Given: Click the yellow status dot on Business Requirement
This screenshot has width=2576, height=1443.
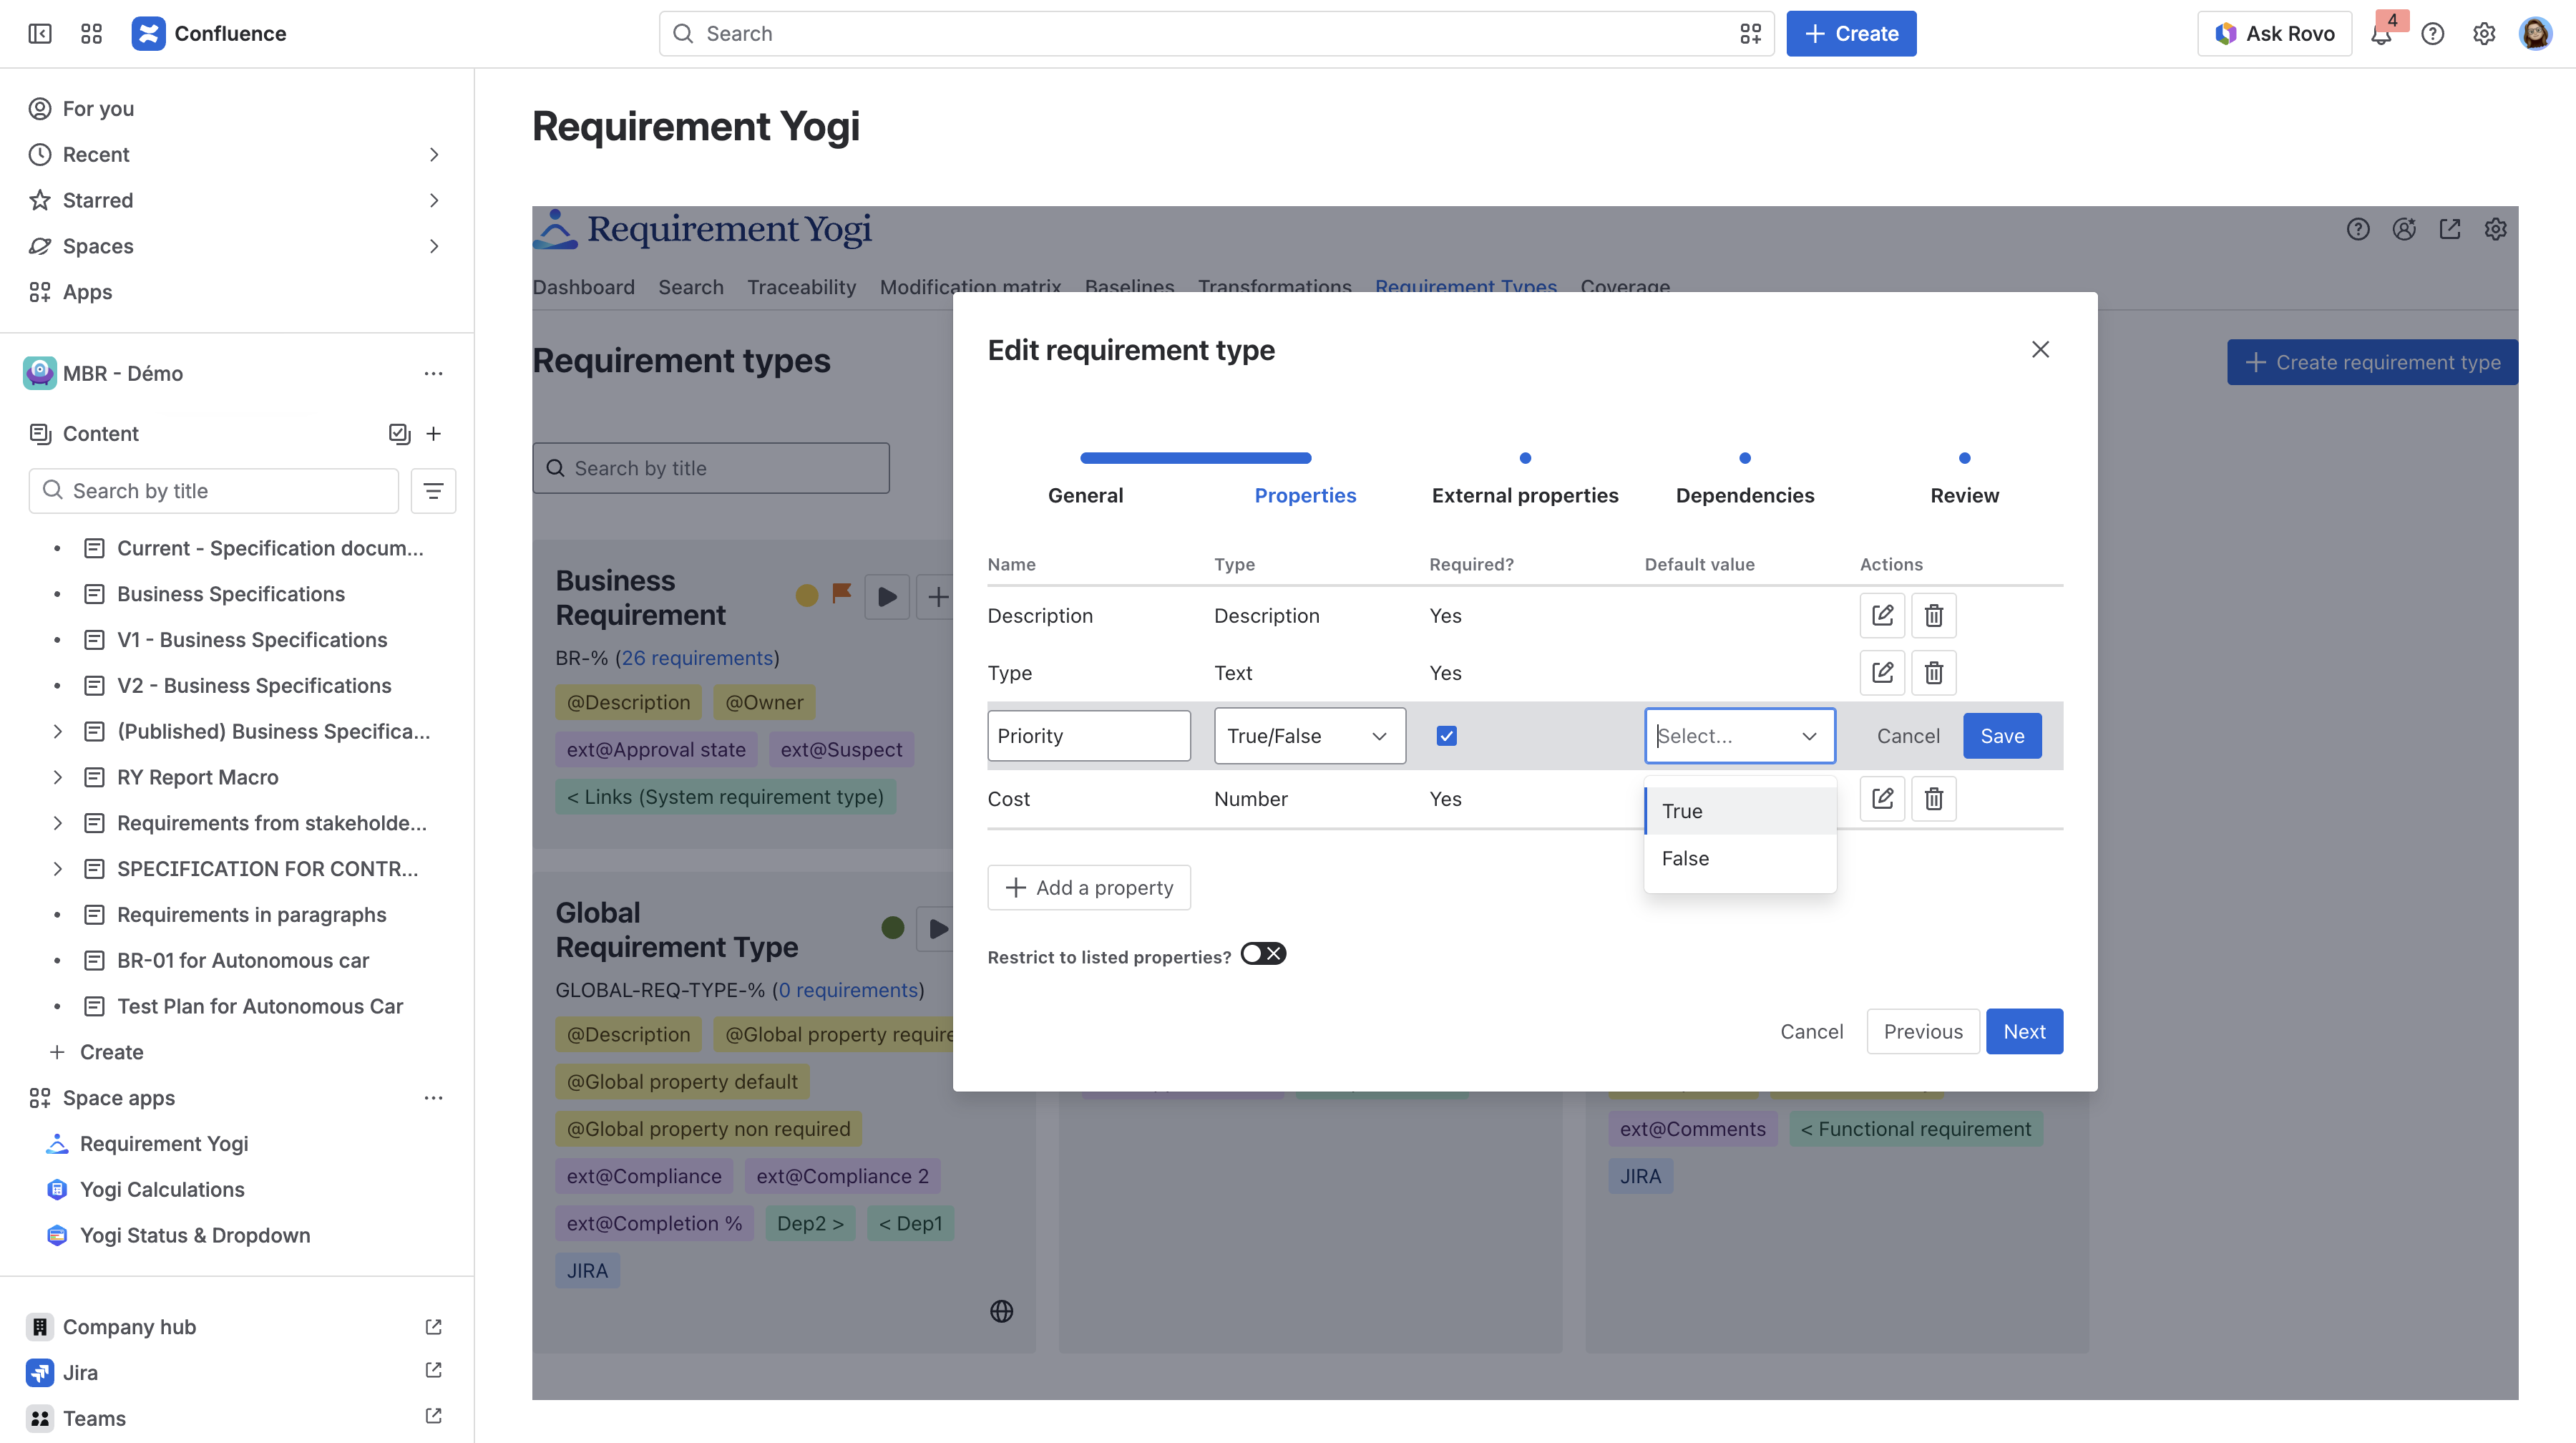Looking at the screenshot, I should [x=807, y=596].
